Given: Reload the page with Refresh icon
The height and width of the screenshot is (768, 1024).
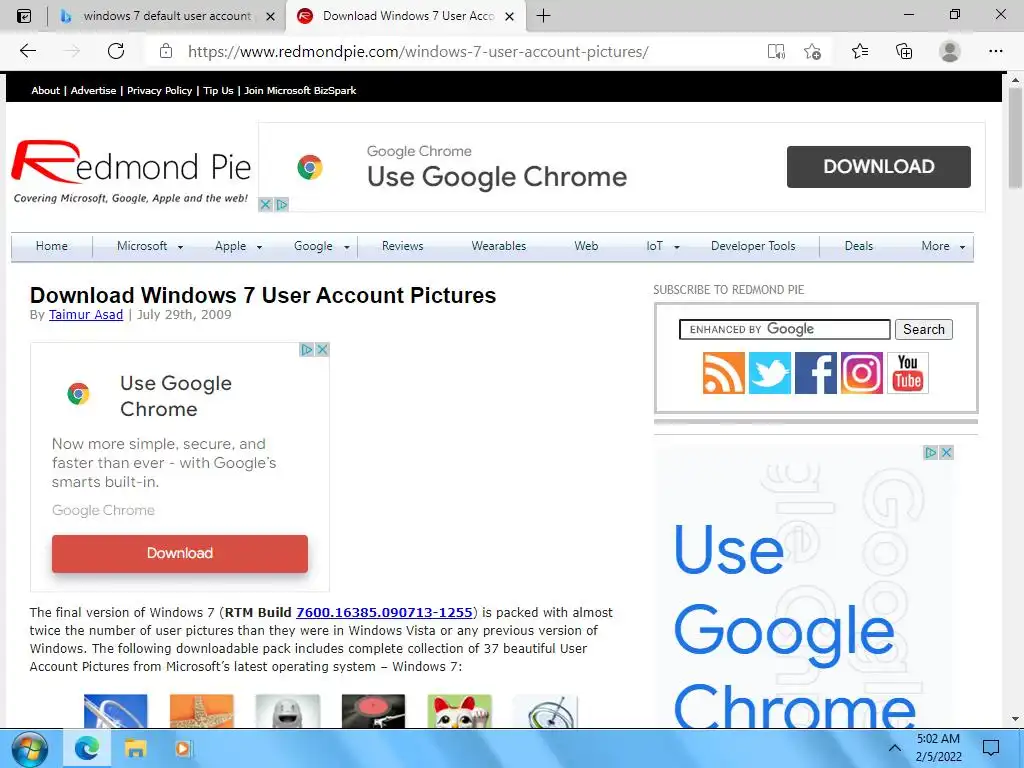Looking at the screenshot, I should [x=116, y=51].
